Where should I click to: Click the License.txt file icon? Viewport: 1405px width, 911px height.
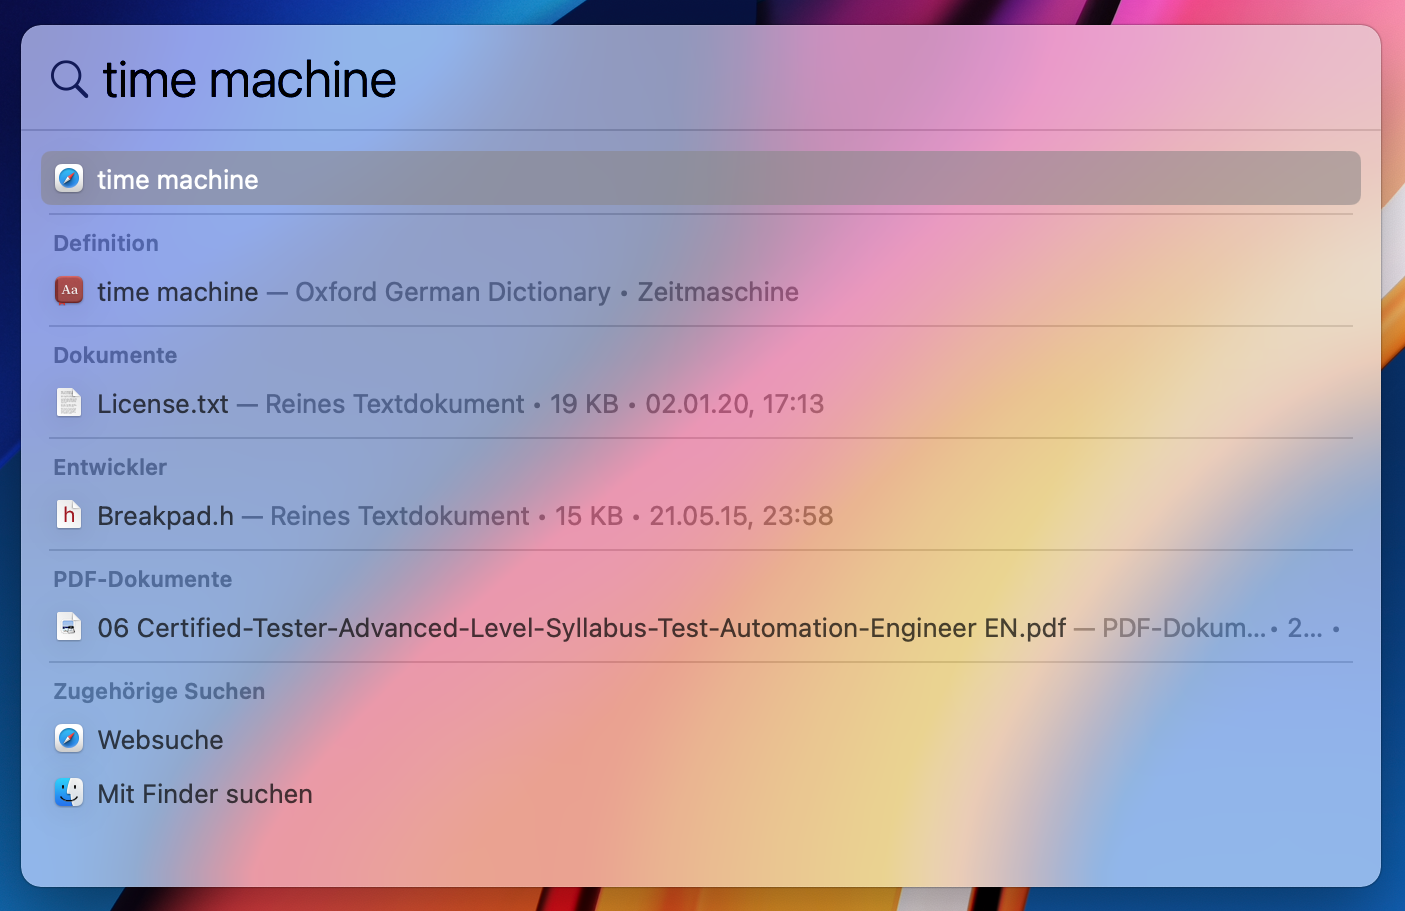click(x=69, y=403)
